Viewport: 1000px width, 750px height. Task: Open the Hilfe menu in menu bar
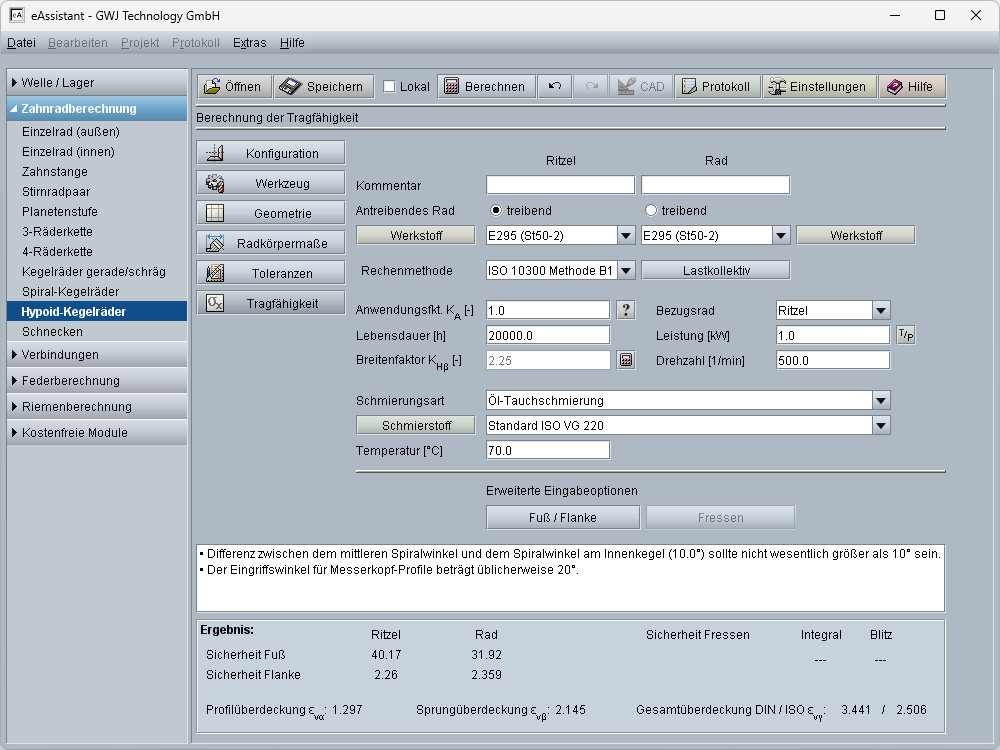(292, 43)
